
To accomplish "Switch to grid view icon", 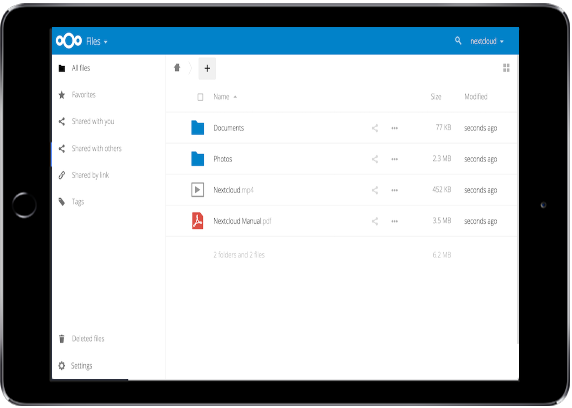I will pyautogui.click(x=506, y=68).
